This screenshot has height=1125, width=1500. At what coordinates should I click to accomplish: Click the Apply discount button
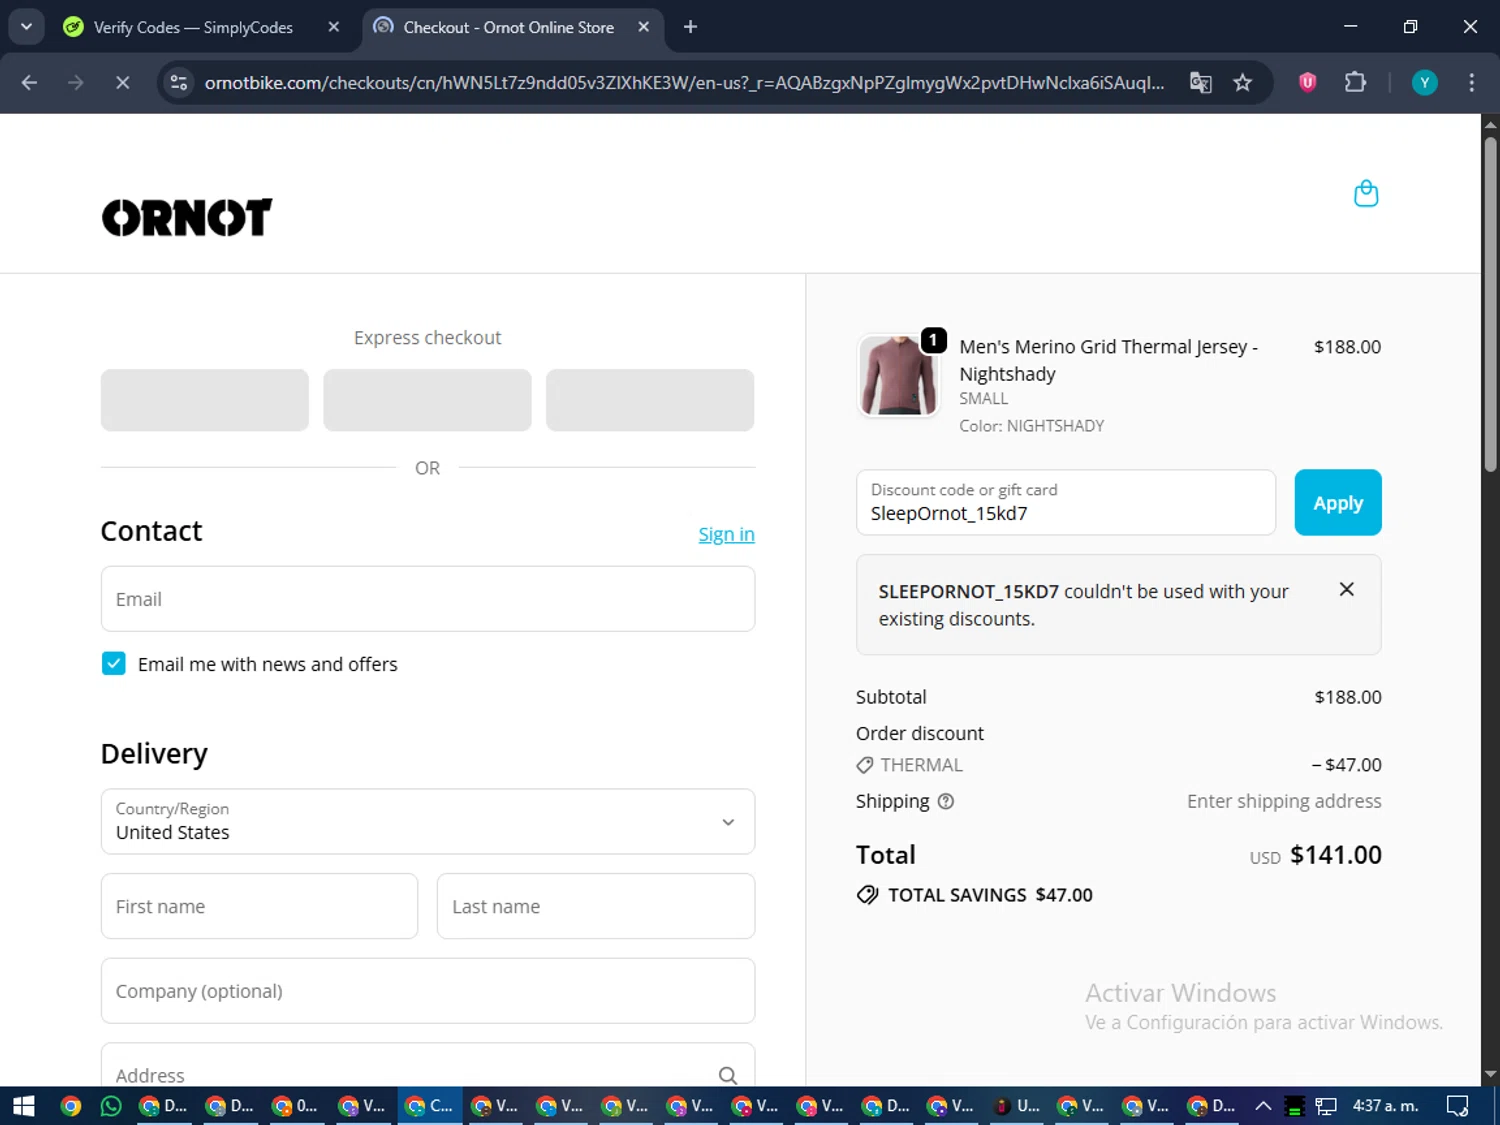tap(1337, 502)
